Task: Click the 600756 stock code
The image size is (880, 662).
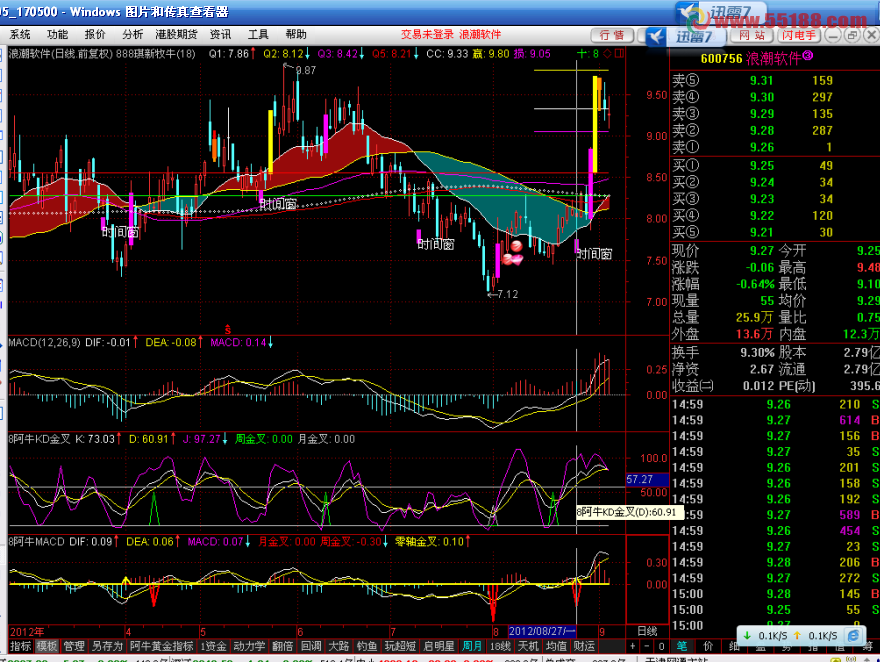Action: pos(721,58)
